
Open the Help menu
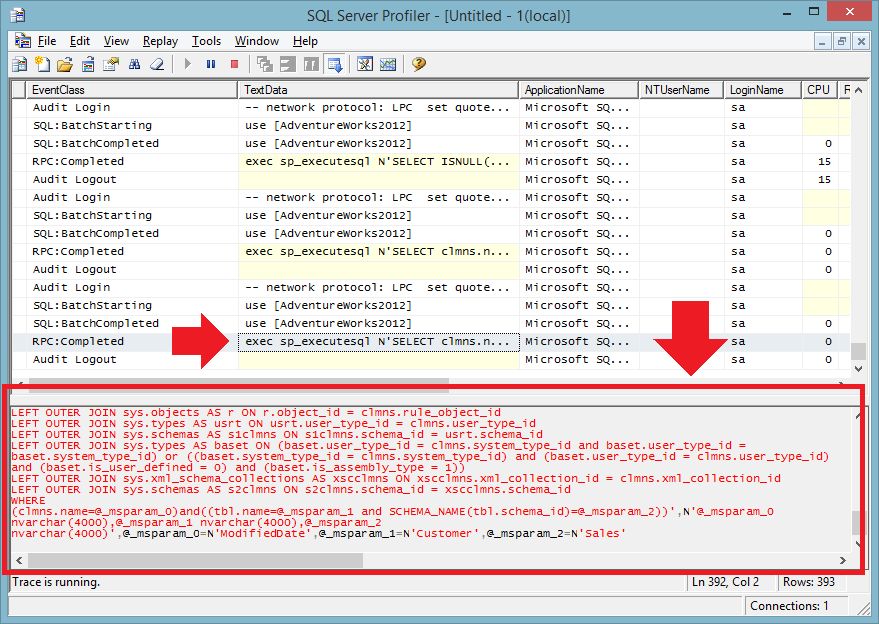click(305, 41)
